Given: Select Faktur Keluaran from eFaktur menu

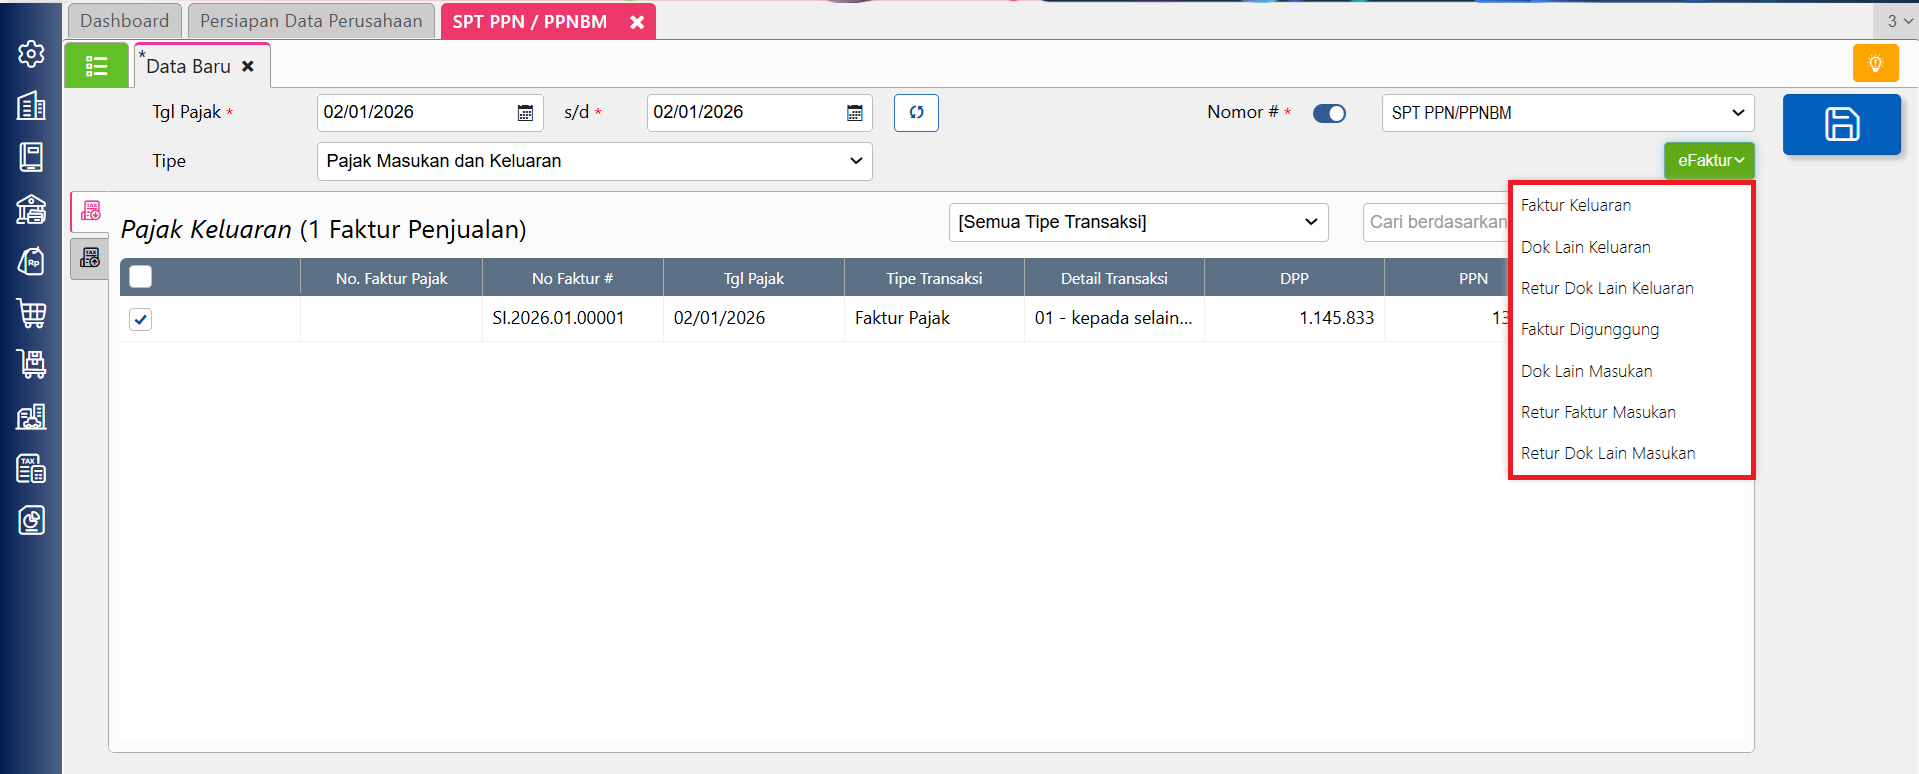Looking at the screenshot, I should coord(1576,205).
